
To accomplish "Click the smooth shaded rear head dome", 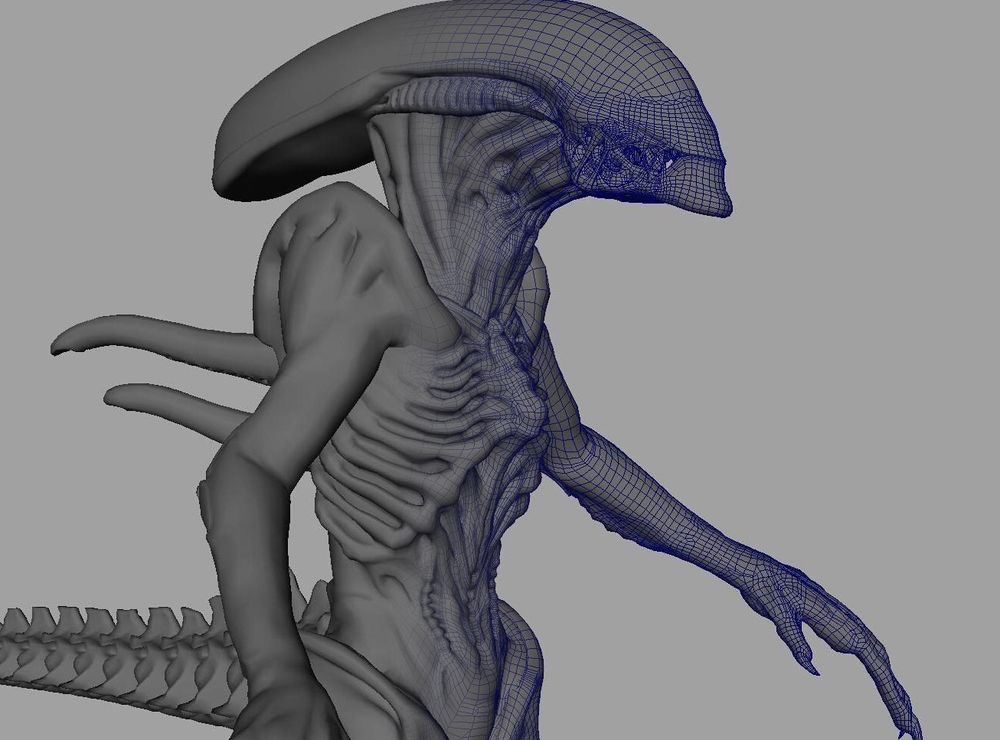I will point(290,120).
